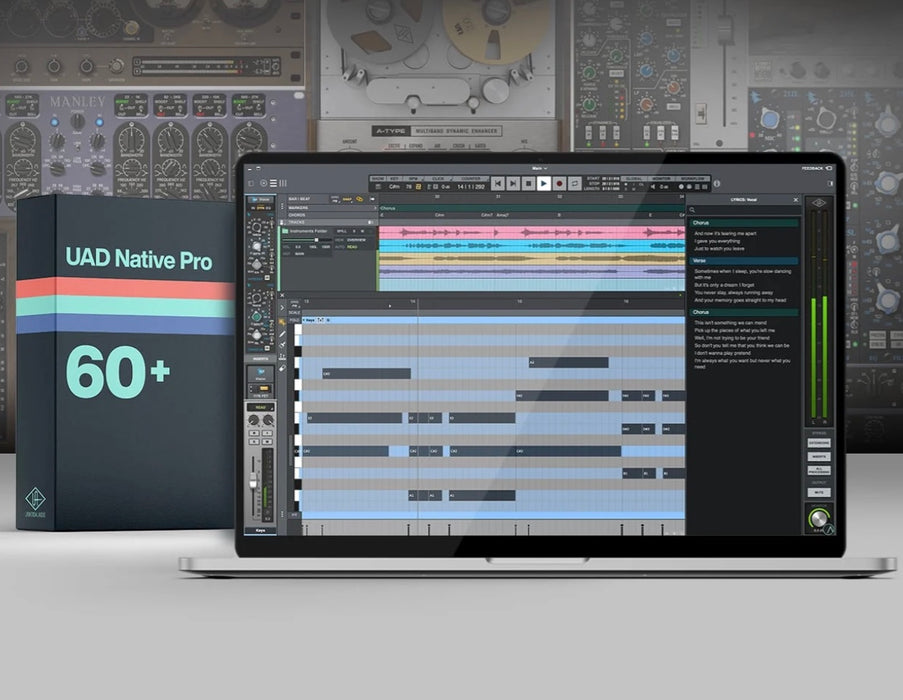Click the circular target icon in the top toolbar
The width and height of the screenshot is (903, 700).
(264, 184)
